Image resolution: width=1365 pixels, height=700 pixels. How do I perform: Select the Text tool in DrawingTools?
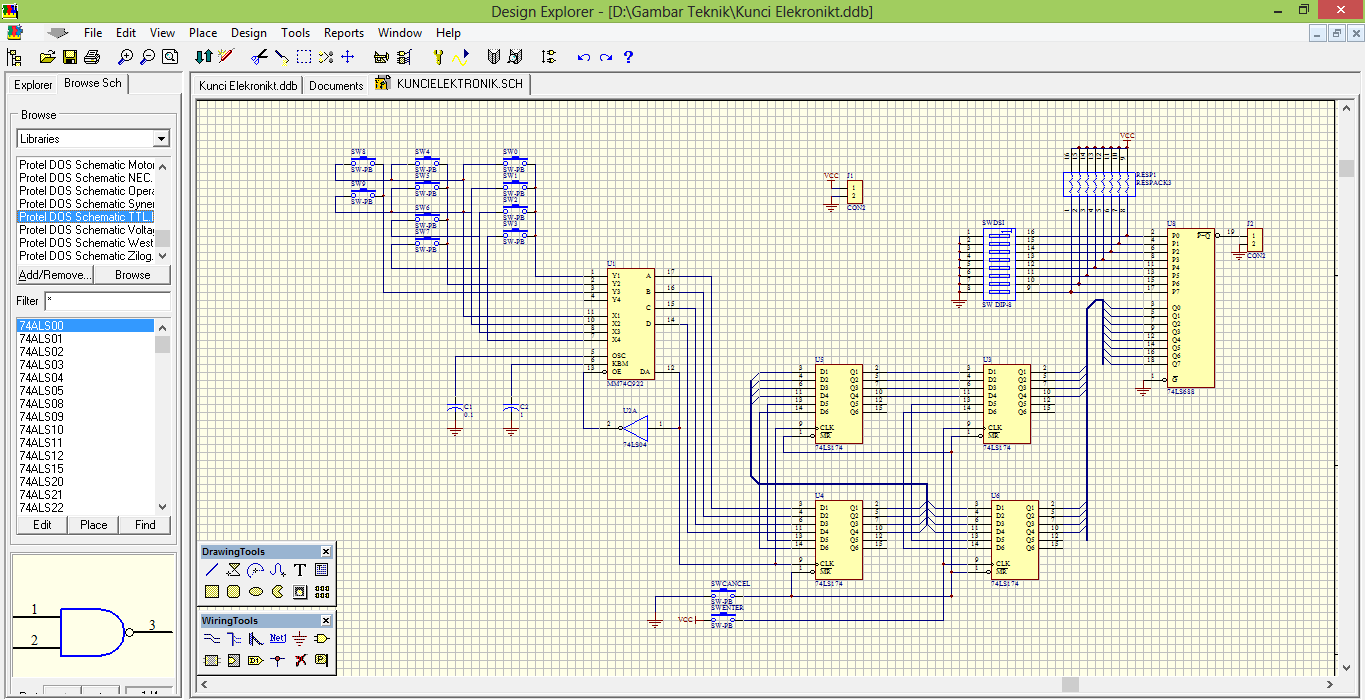300,569
